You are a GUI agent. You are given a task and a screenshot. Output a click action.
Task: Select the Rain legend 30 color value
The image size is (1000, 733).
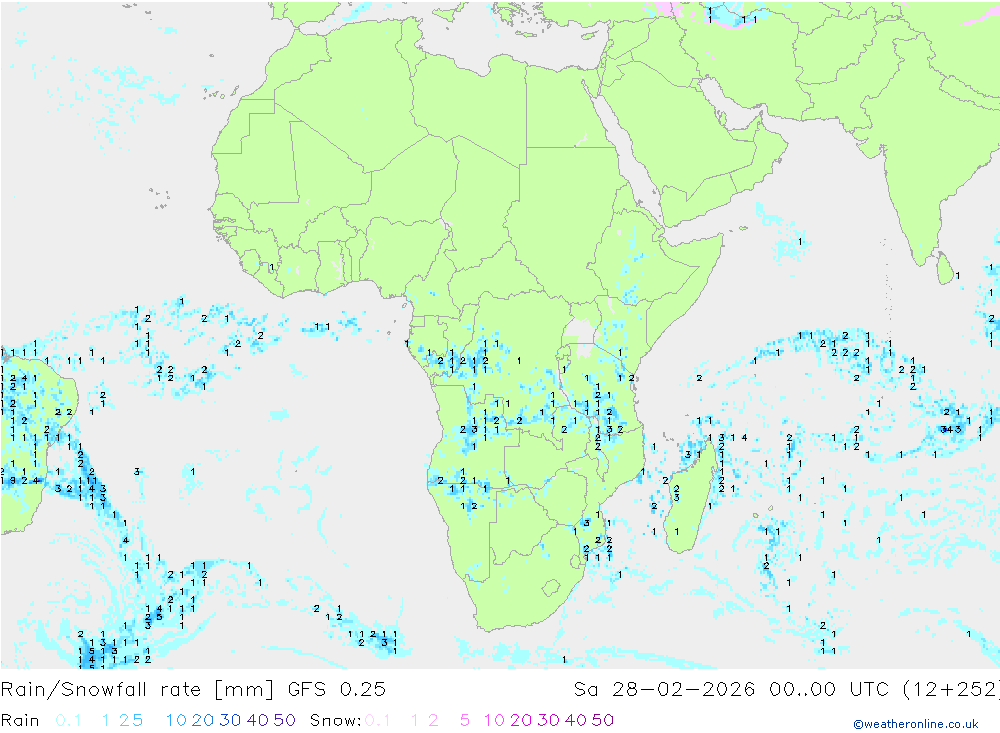230,720
